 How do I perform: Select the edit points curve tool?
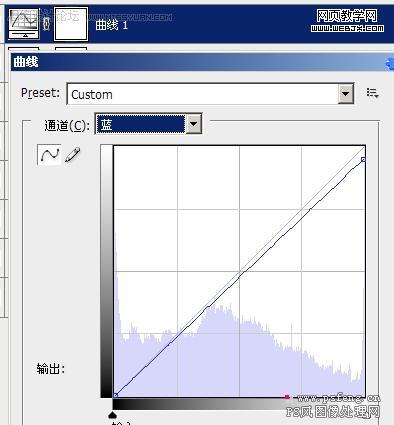[x=49, y=155]
